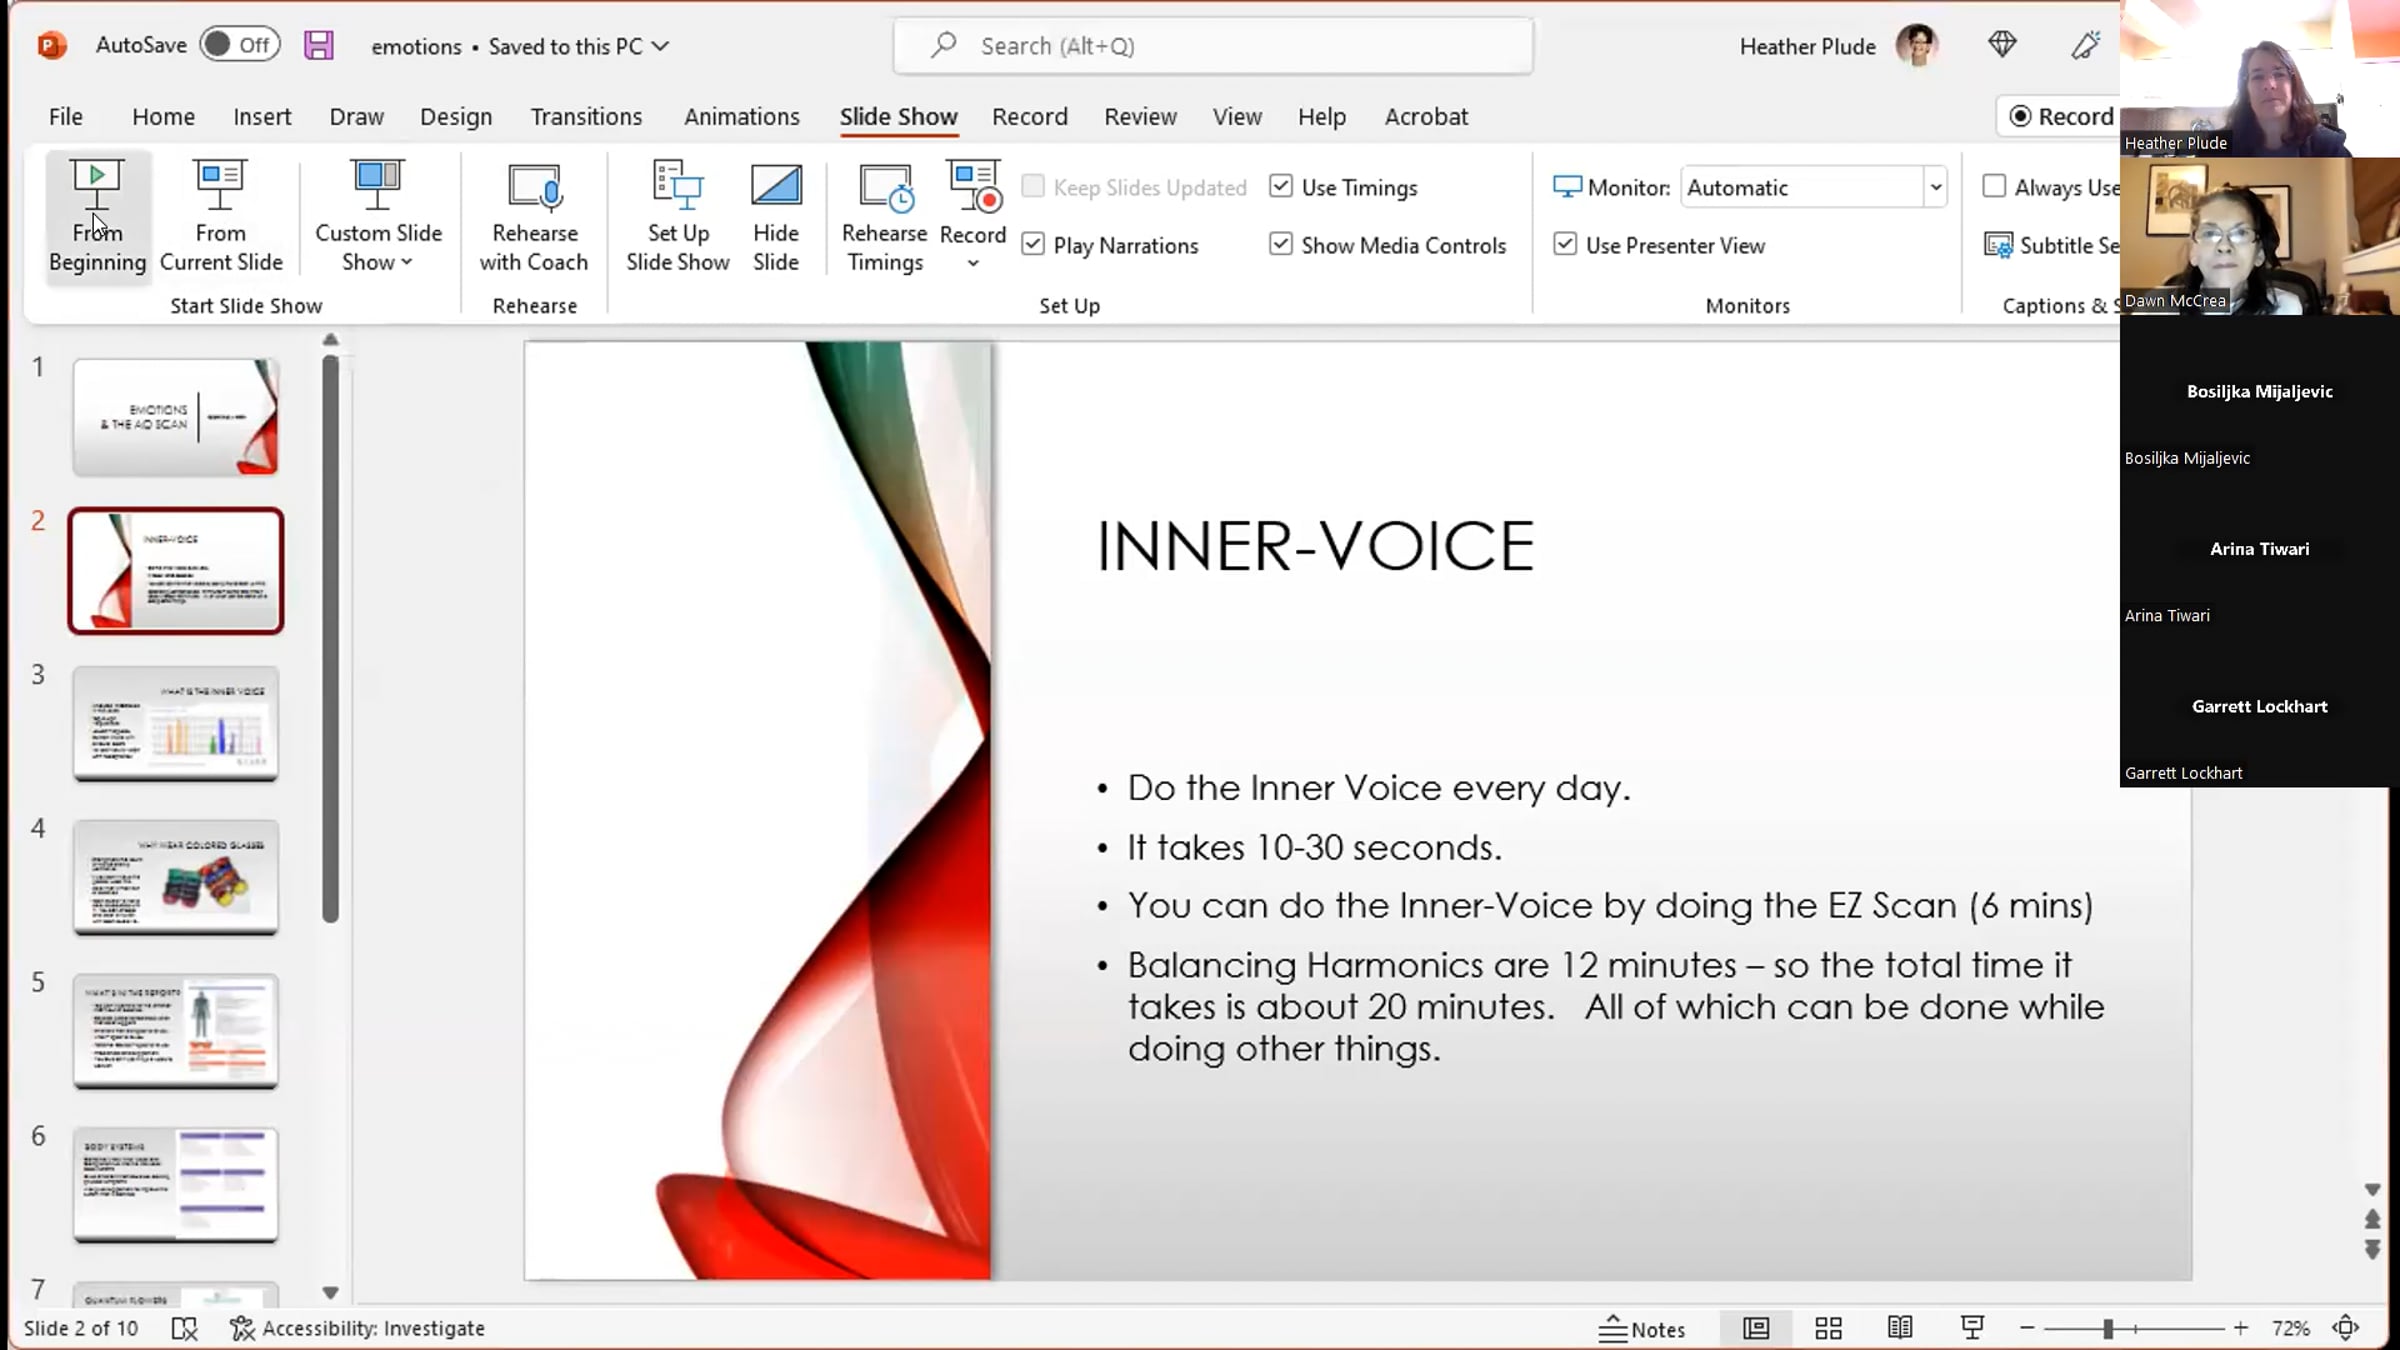Viewport: 2400px width, 1350px height.
Task: Open the Record dropdown arrow in Set Up
Action: tap(973, 264)
